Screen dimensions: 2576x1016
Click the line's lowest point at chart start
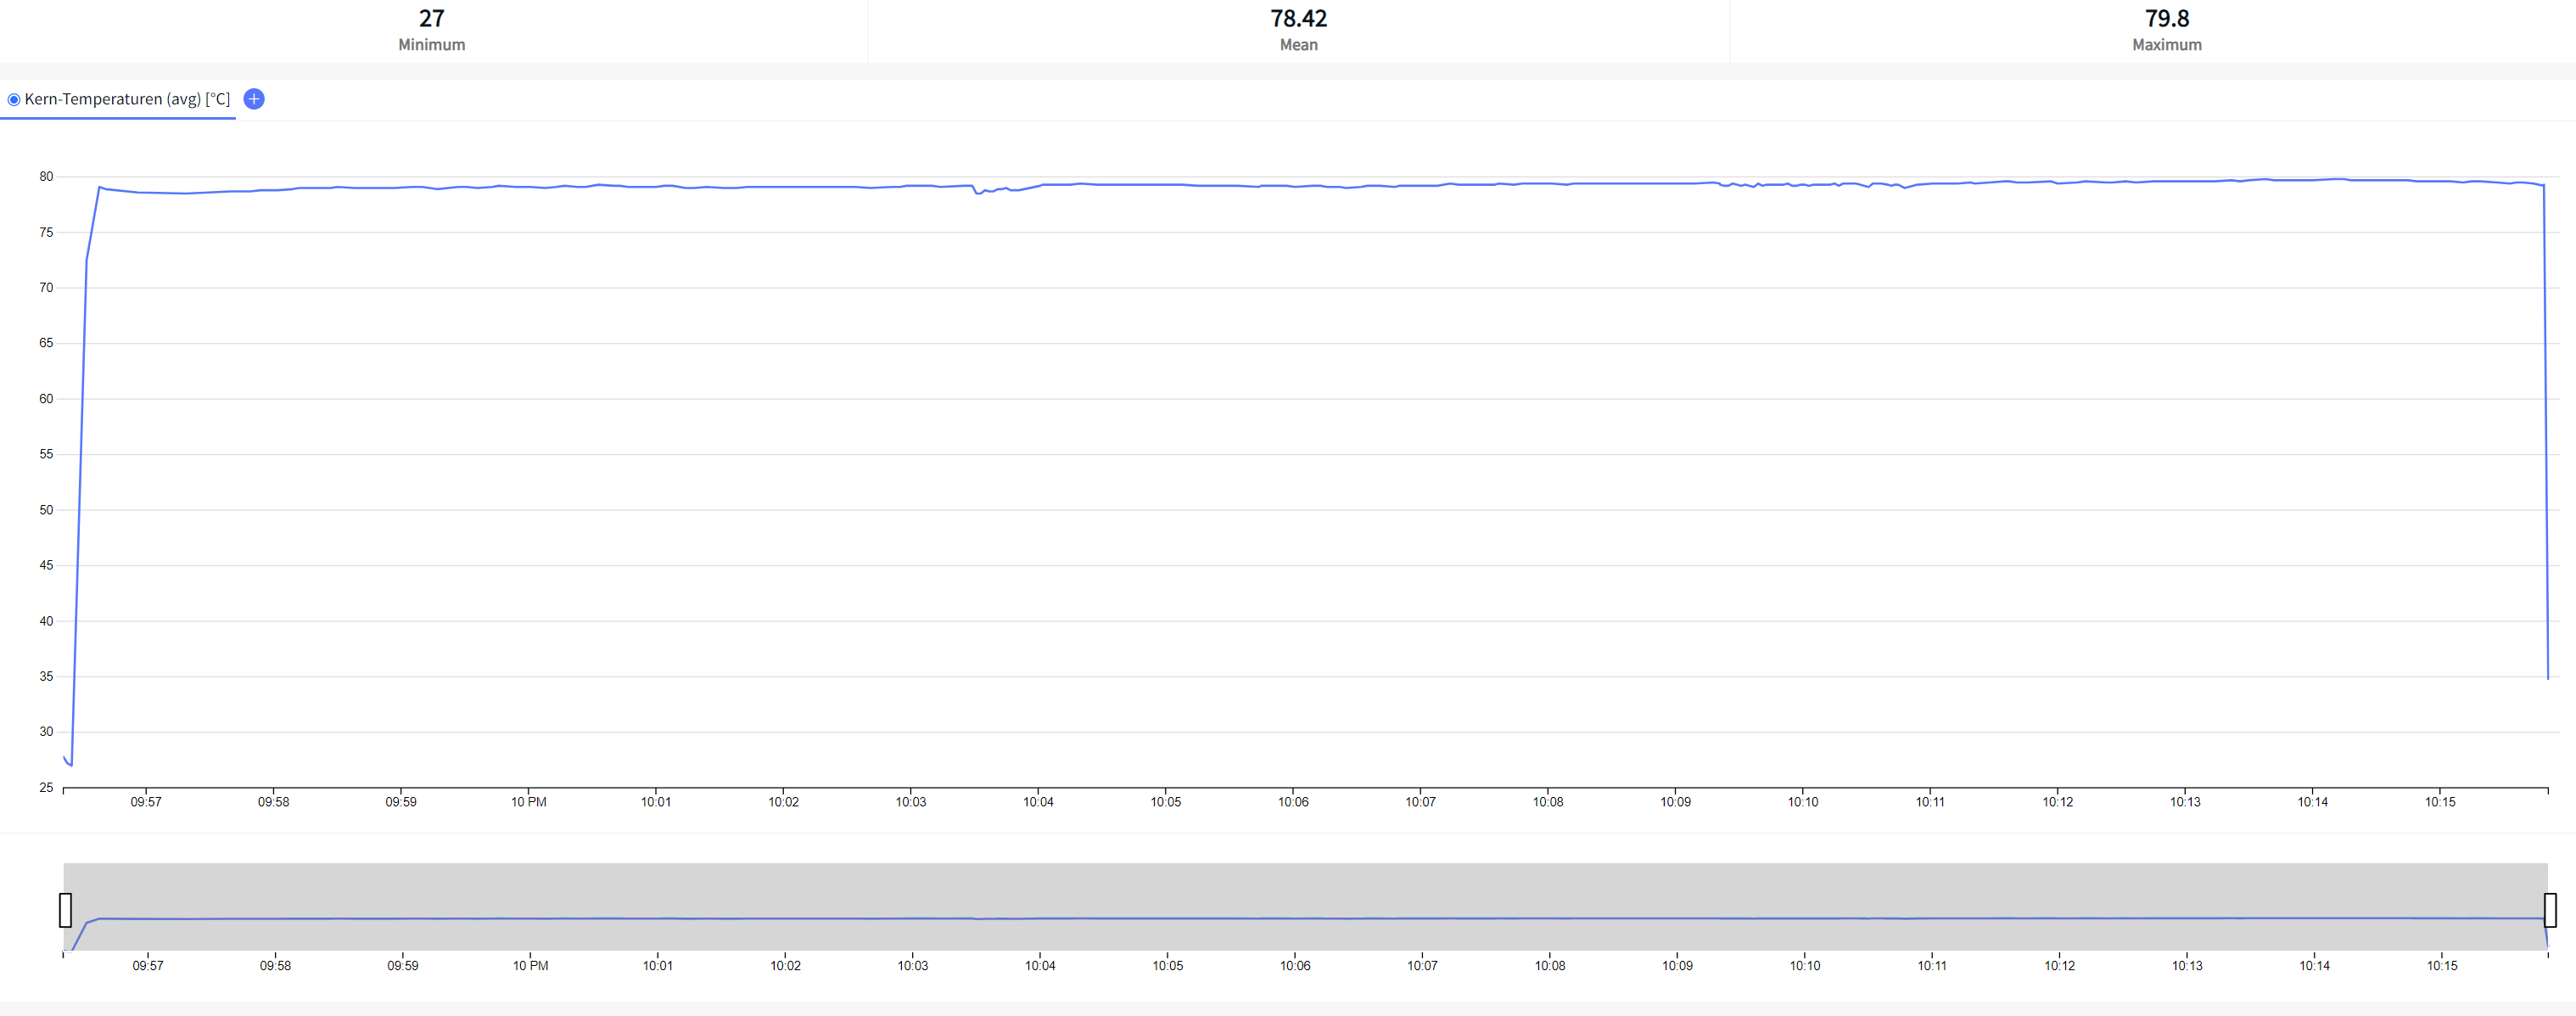(x=71, y=765)
